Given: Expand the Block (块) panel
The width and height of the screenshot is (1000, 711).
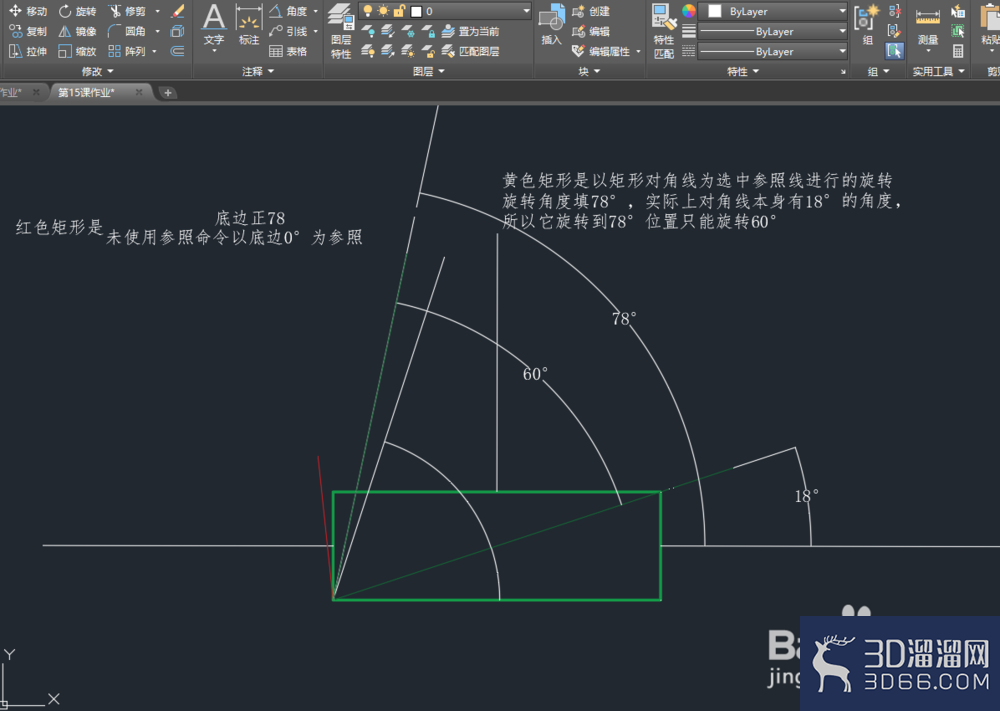Looking at the screenshot, I should pyautogui.click(x=589, y=71).
